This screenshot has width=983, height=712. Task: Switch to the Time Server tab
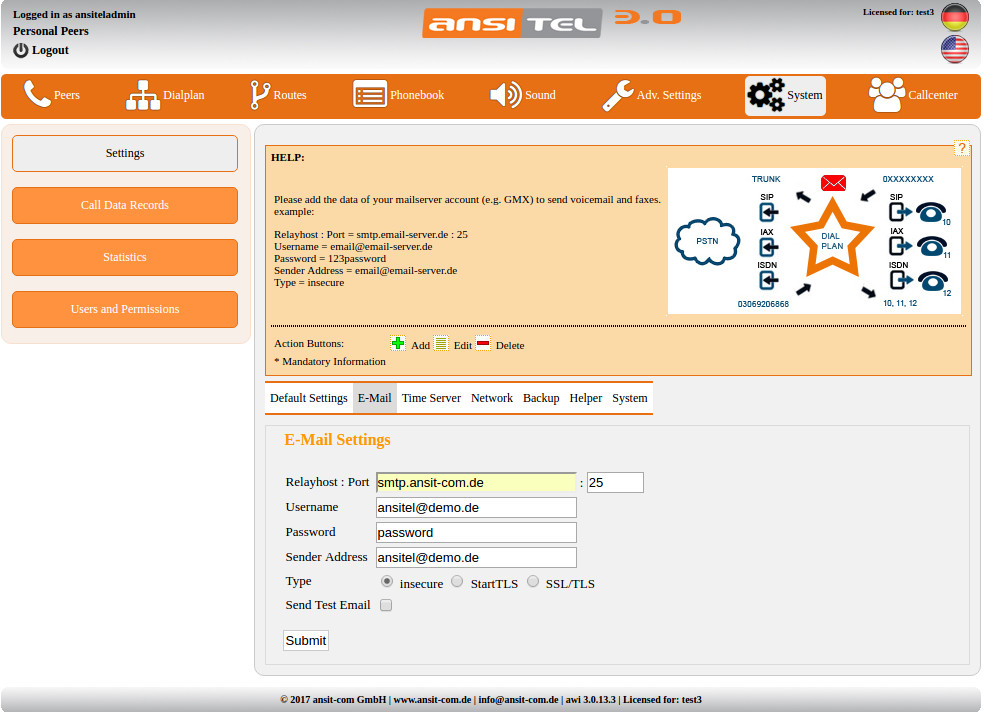point(431,397)
